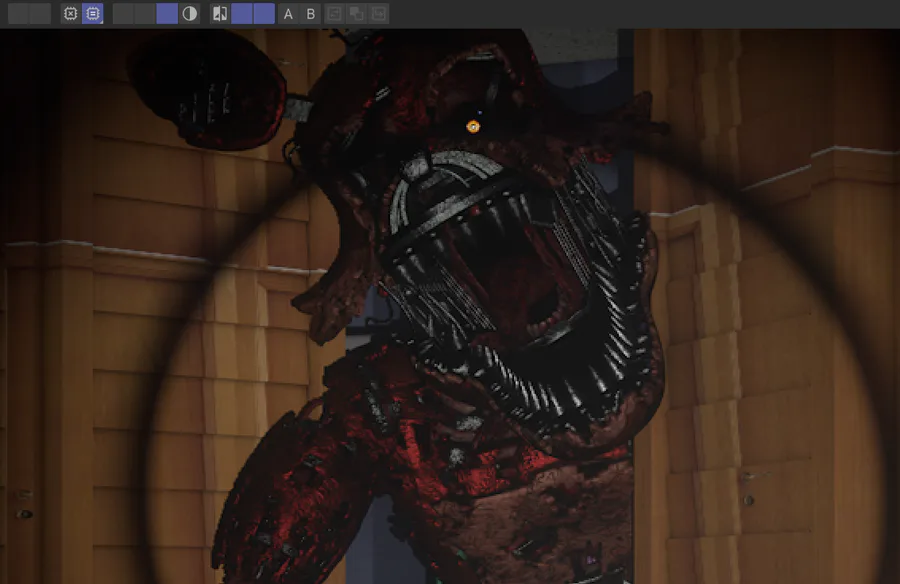The image size is (900, 584).
Task: Click the last dimmed icon in the toolbar
Action: 379,14
